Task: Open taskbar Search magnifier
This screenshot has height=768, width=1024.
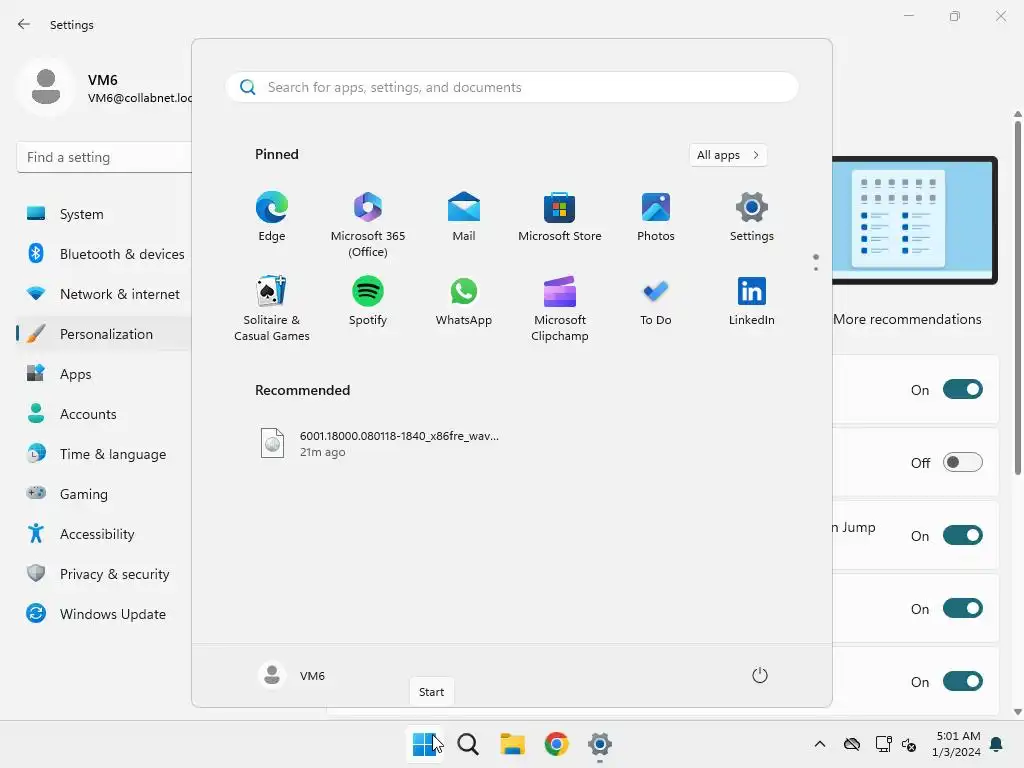Action: click(x=468, y=744)
